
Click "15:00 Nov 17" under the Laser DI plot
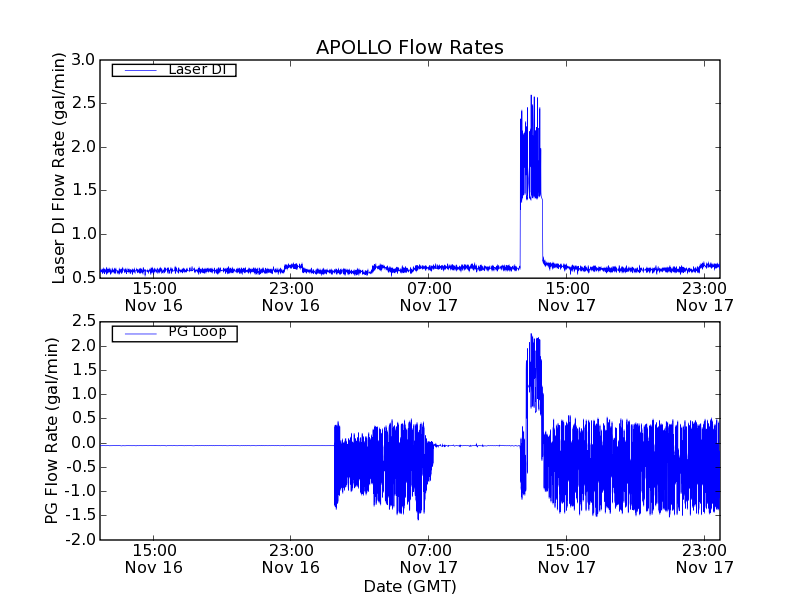click(567, 297)
